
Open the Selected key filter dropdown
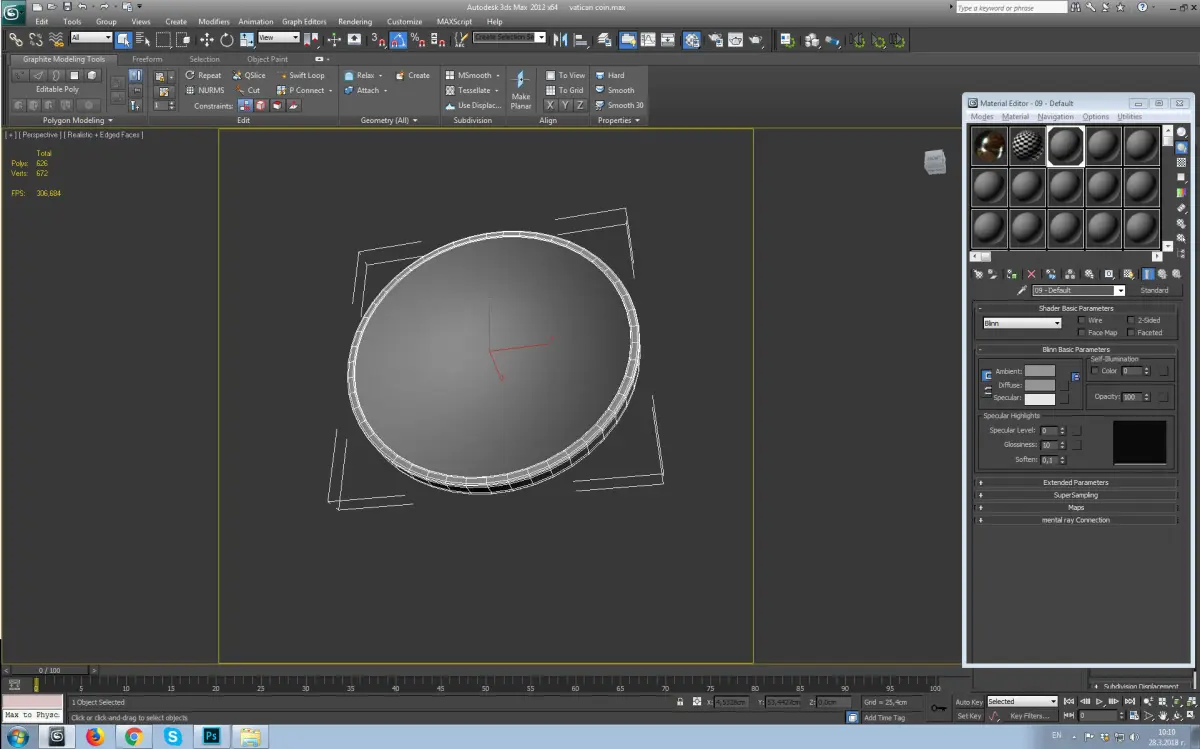pos(1022,702)
